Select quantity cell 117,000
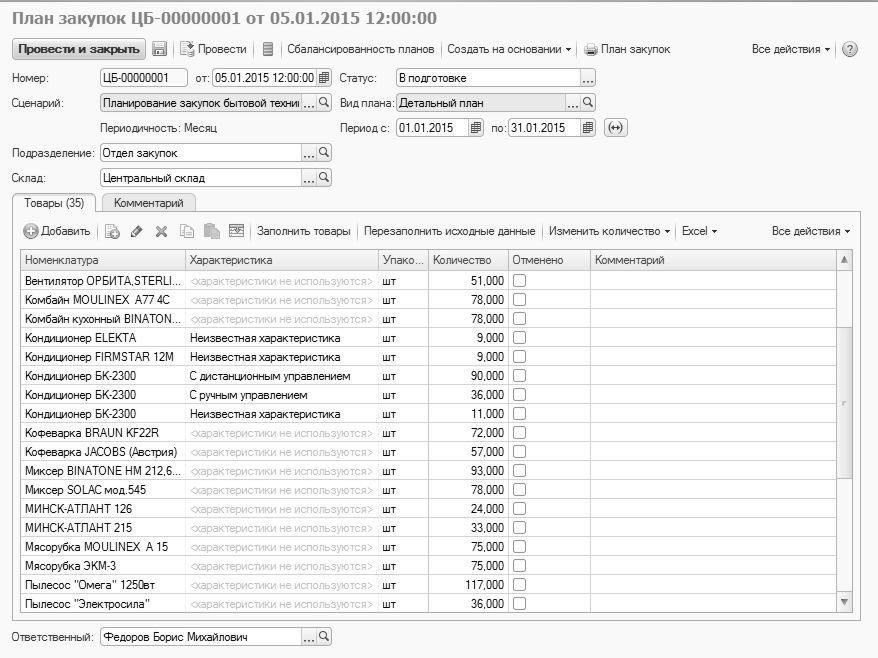Viewport: 878px width, 658px height. 468,585
